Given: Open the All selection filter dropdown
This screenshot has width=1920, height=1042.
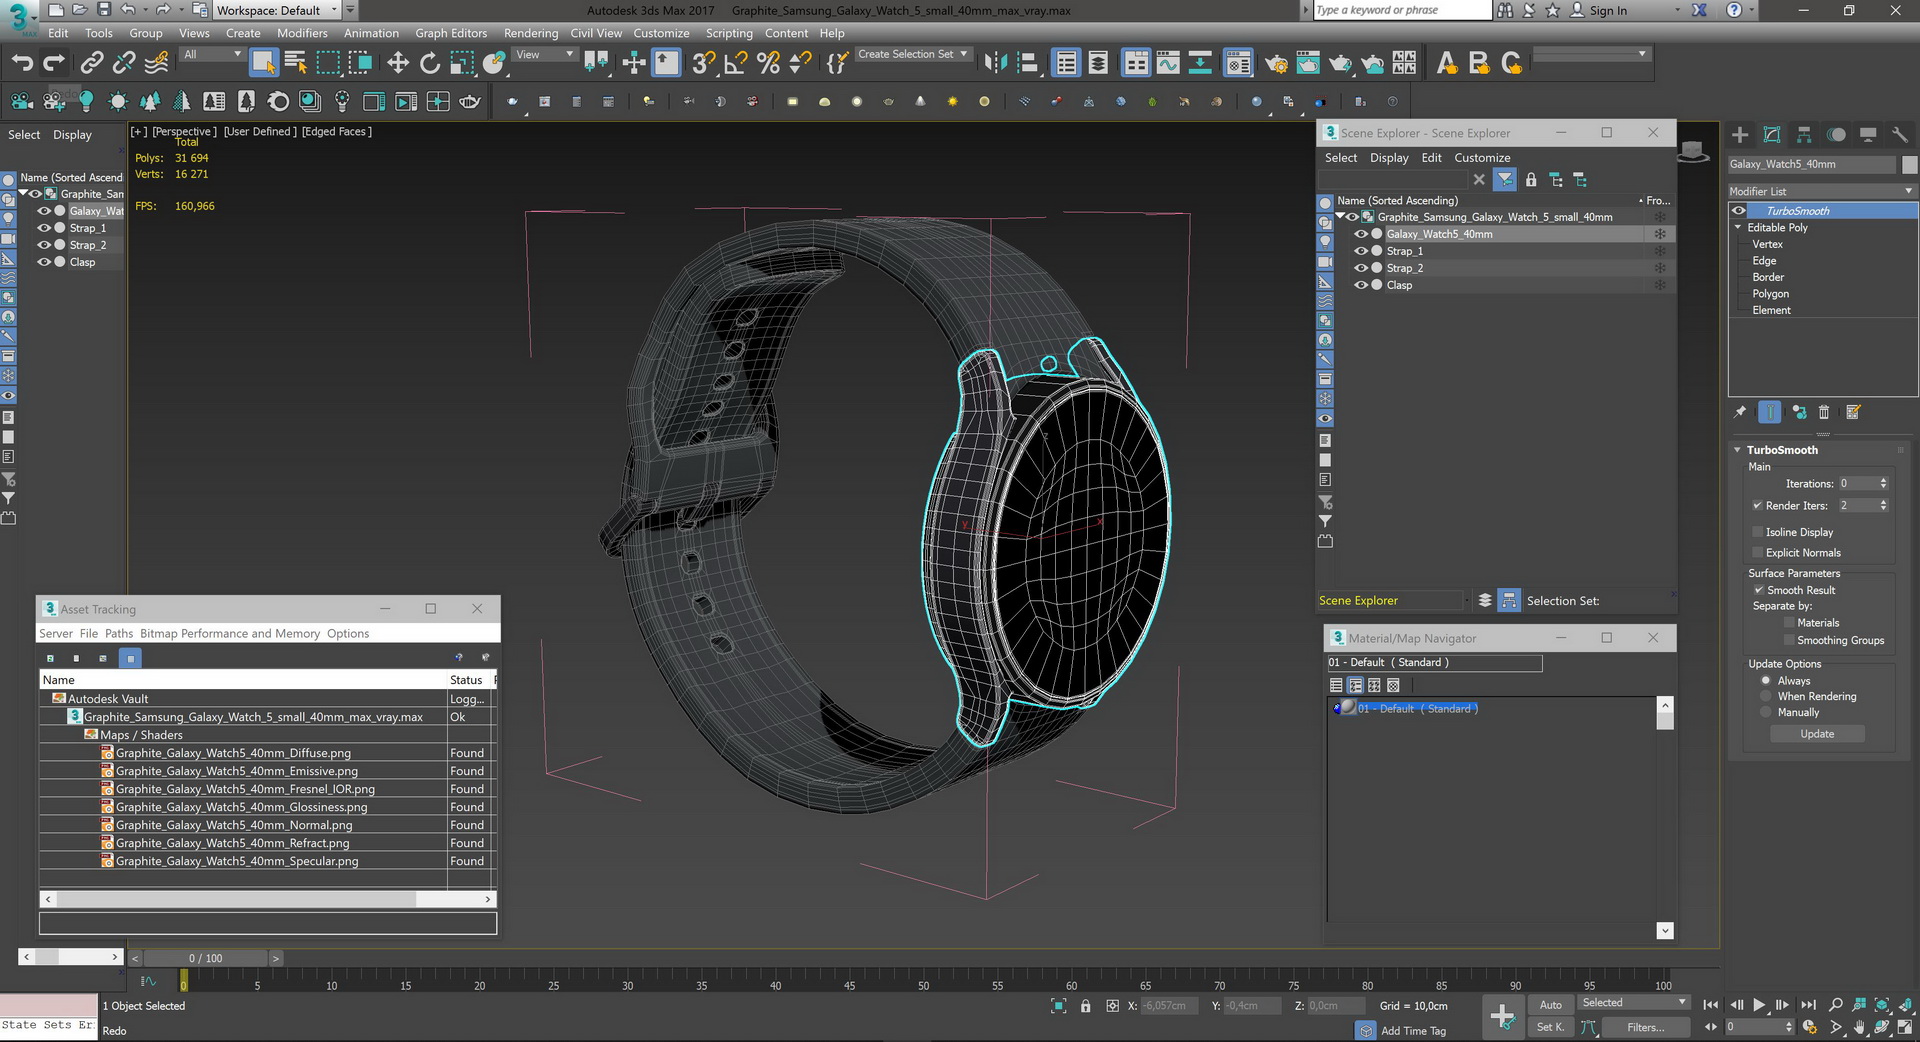Looking at the screenshot, I should click(x=212, y=54).
